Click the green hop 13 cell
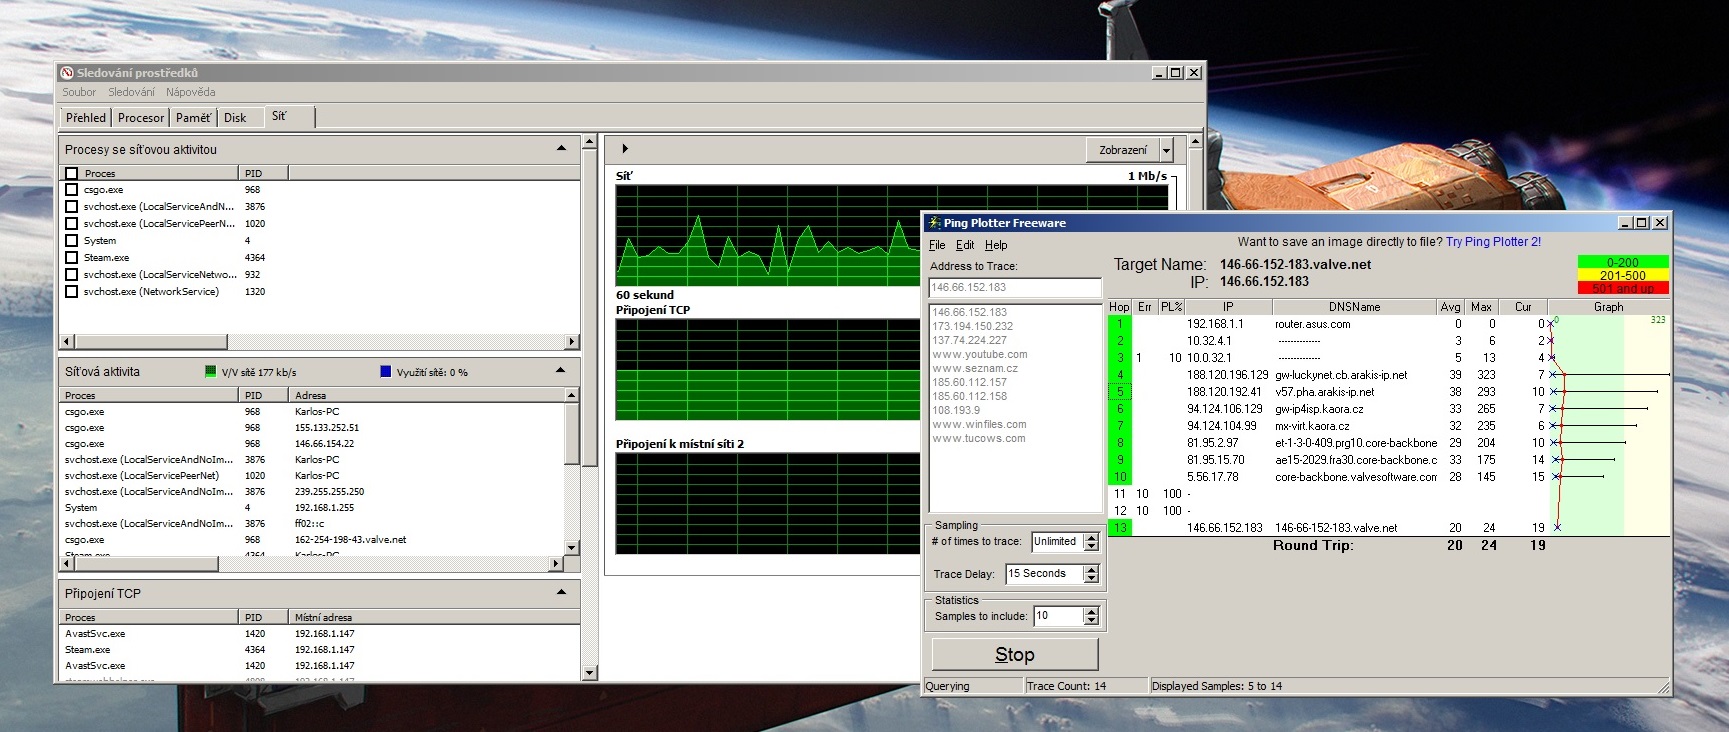 [x=1119, y=528]
